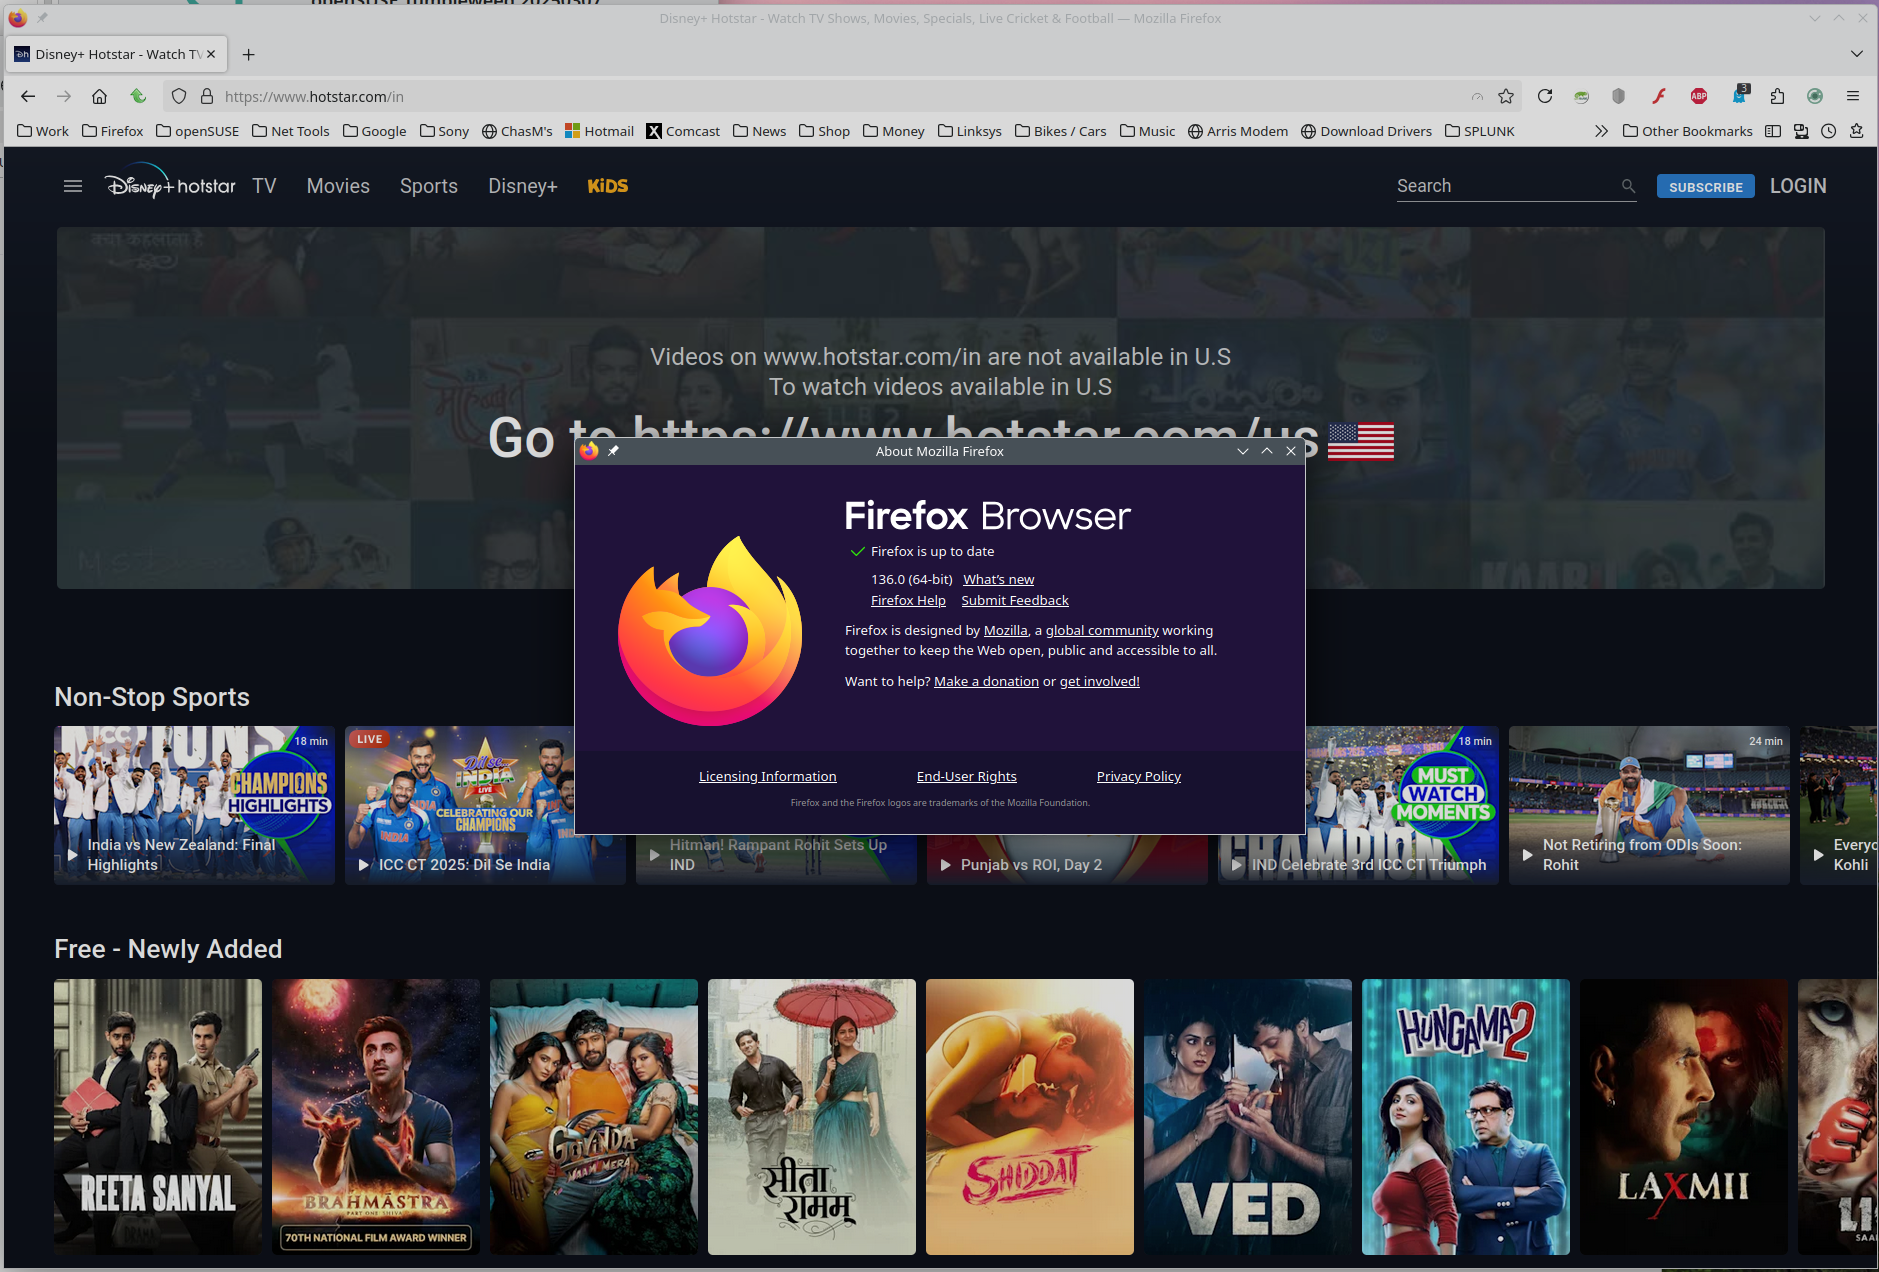Select the Disney+ Hotstar browser tab
1879x1272 pixels.
coord(116,54)
